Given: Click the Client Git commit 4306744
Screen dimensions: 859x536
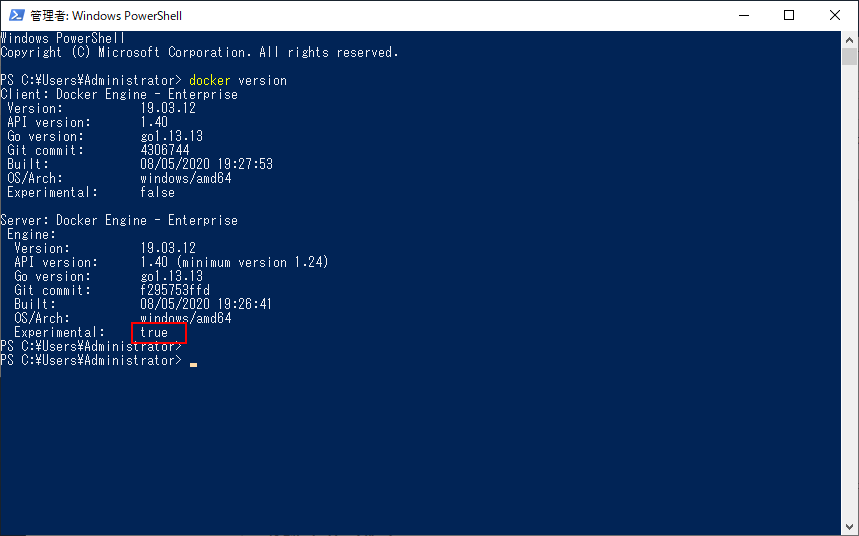Looking at the screenshot, I should click(164, 150).
